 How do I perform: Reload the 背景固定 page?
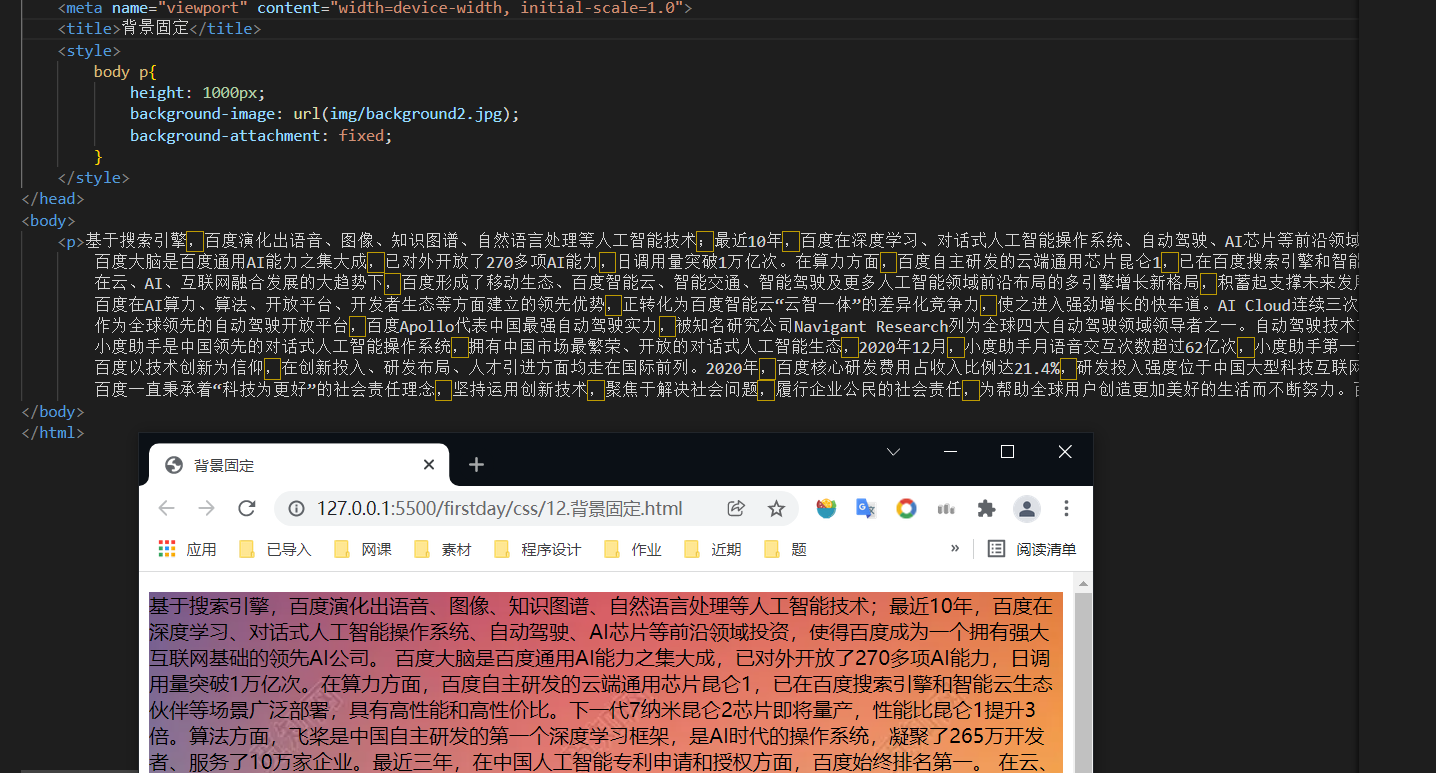coord(247,508)
